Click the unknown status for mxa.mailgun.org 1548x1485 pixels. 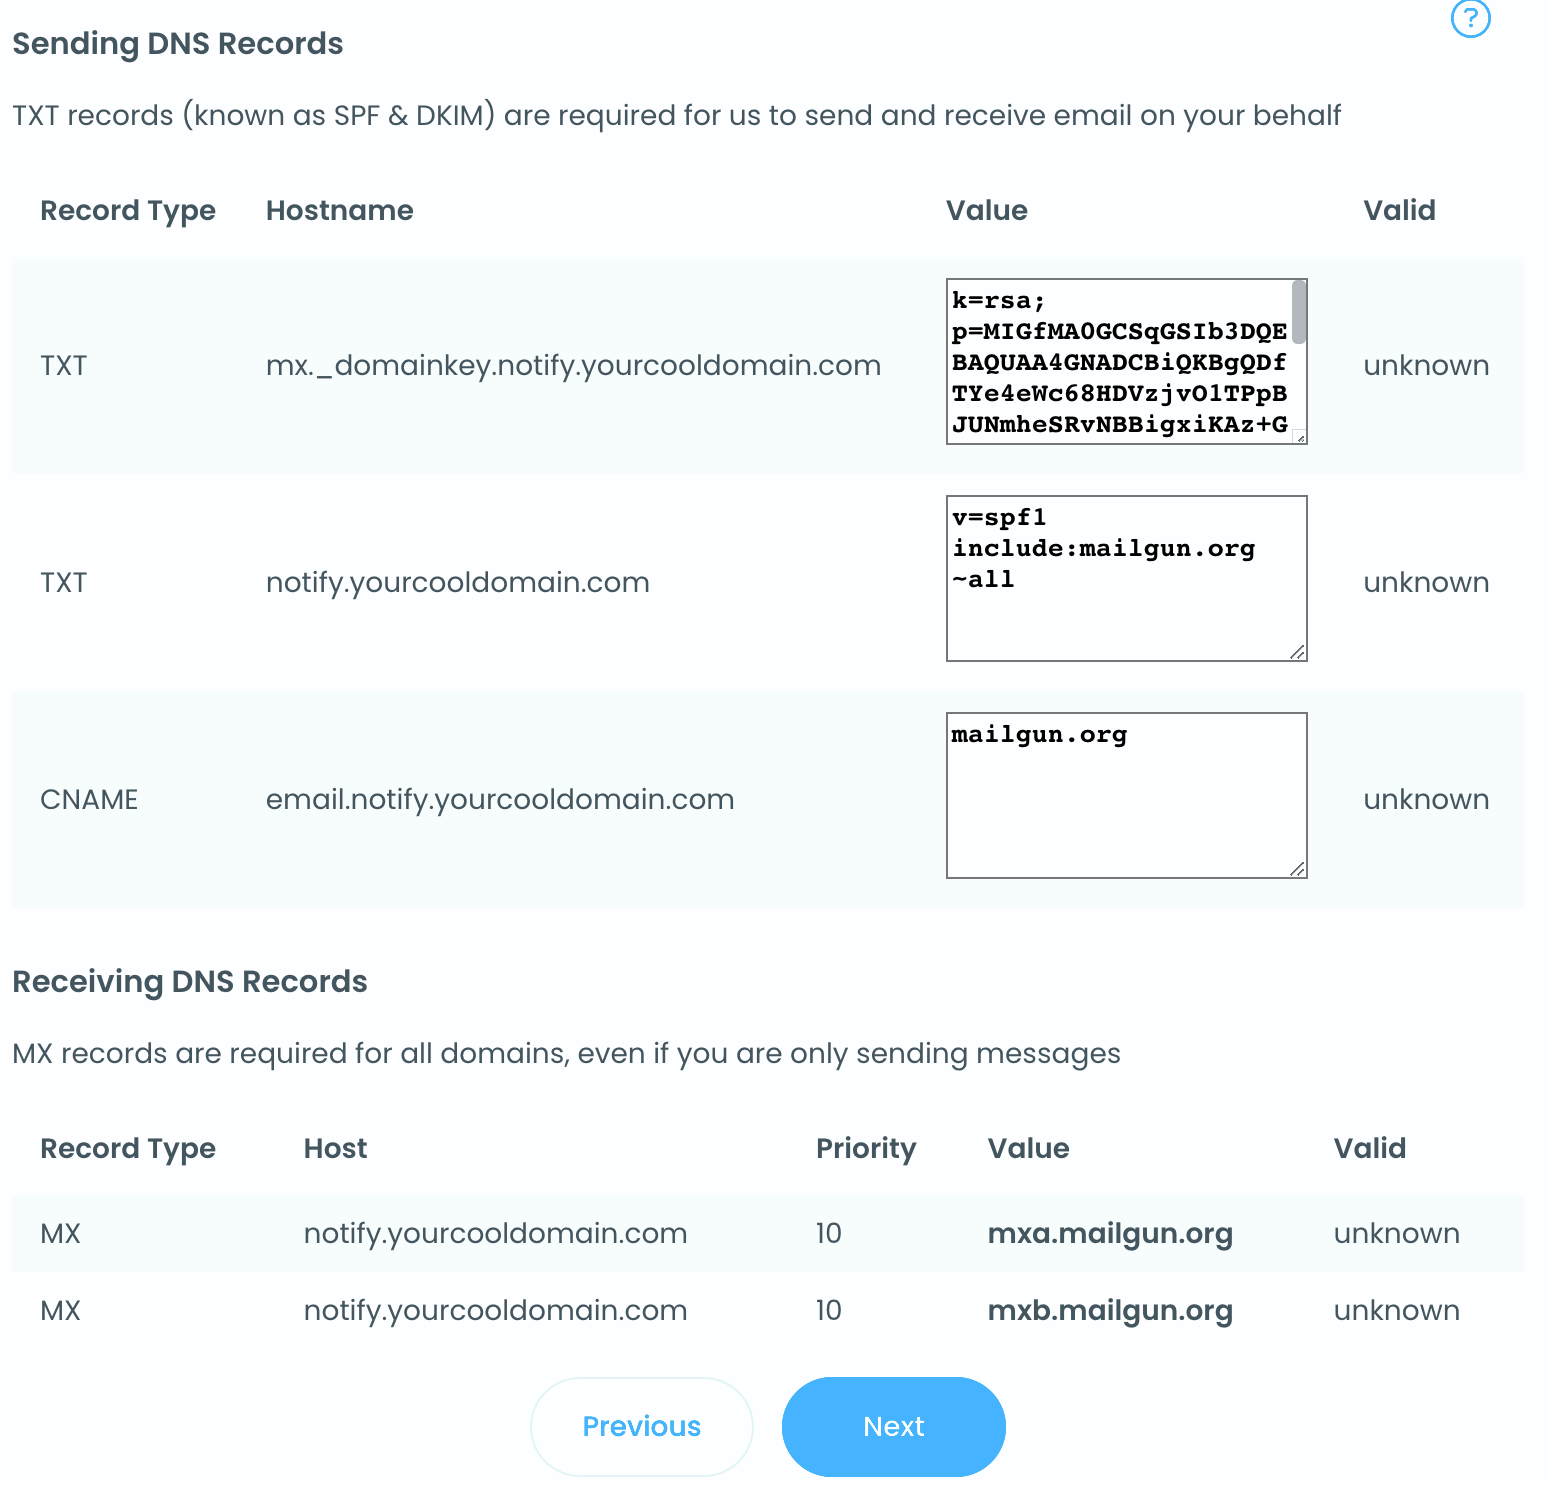pos(1396,1234)
